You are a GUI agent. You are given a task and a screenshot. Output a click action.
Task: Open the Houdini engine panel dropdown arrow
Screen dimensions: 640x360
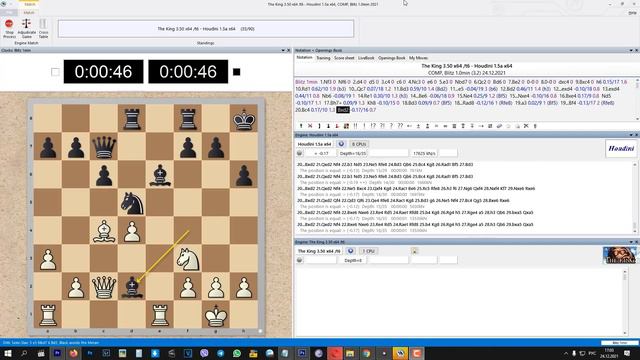pos(631,135)
